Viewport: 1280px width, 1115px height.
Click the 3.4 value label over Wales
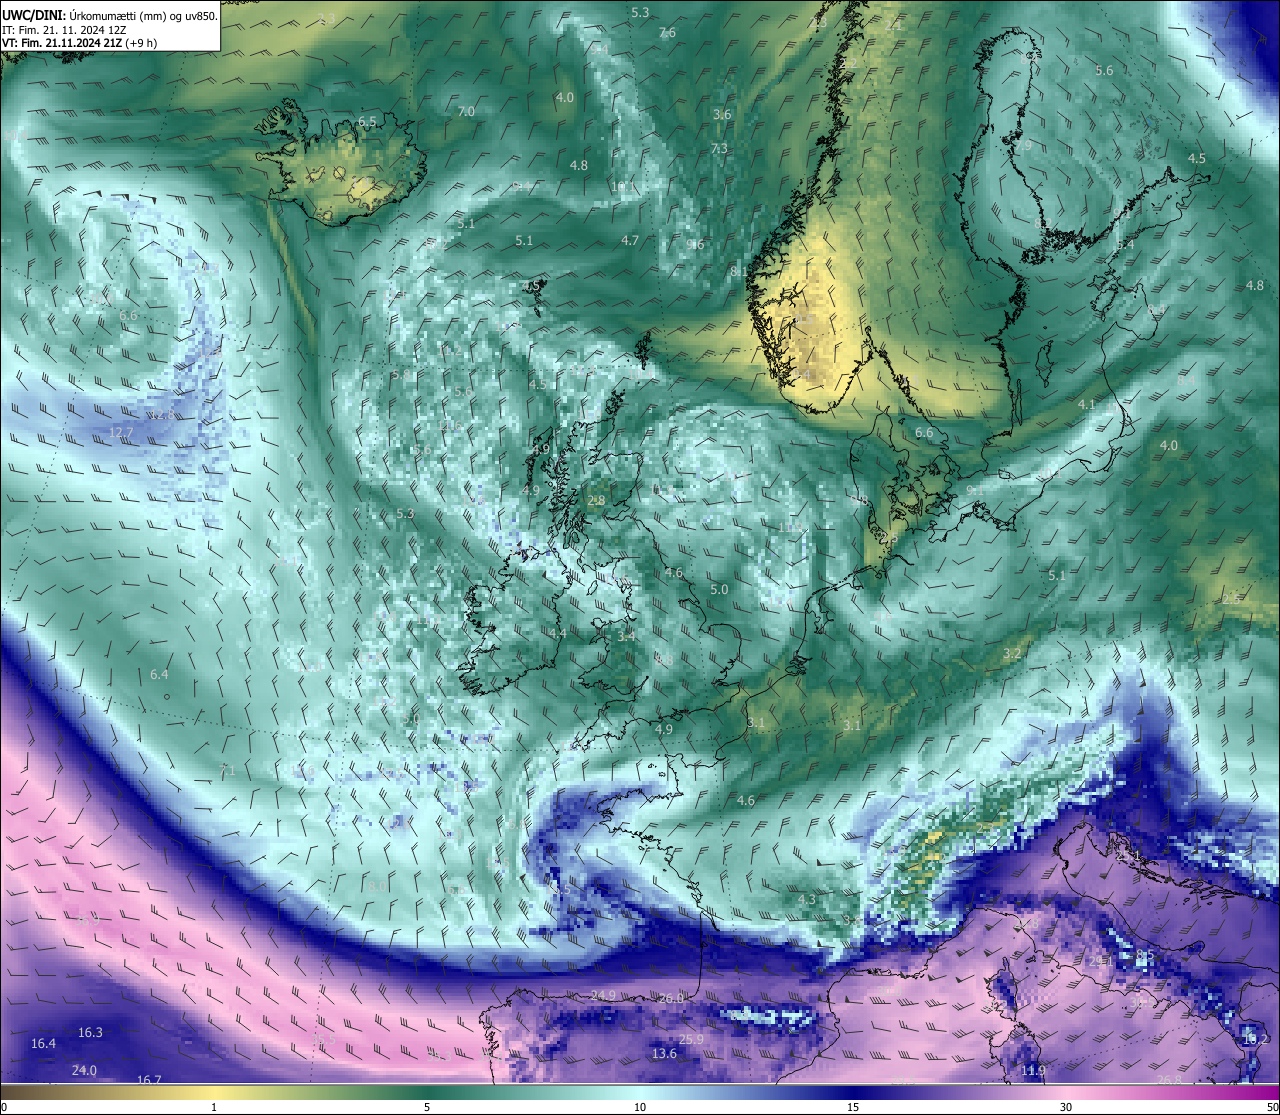pos(626,636)
